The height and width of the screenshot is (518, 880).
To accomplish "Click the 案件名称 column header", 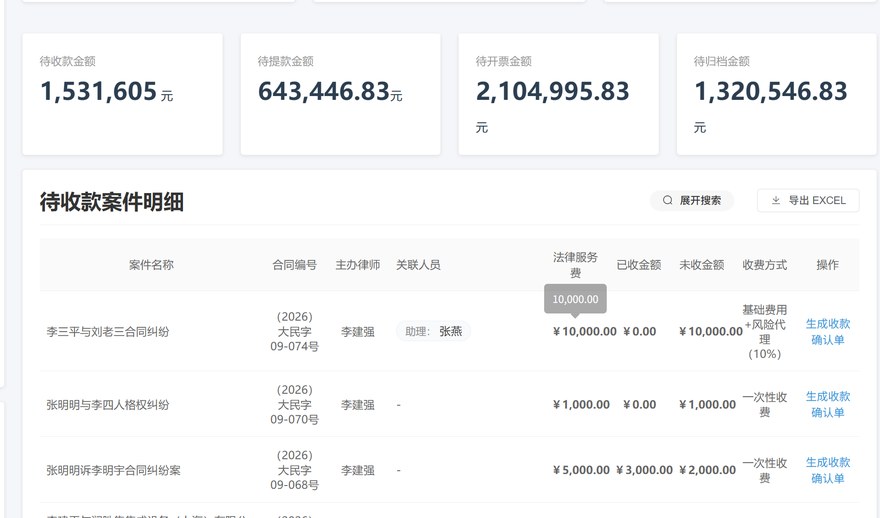I will coord(151,265).
